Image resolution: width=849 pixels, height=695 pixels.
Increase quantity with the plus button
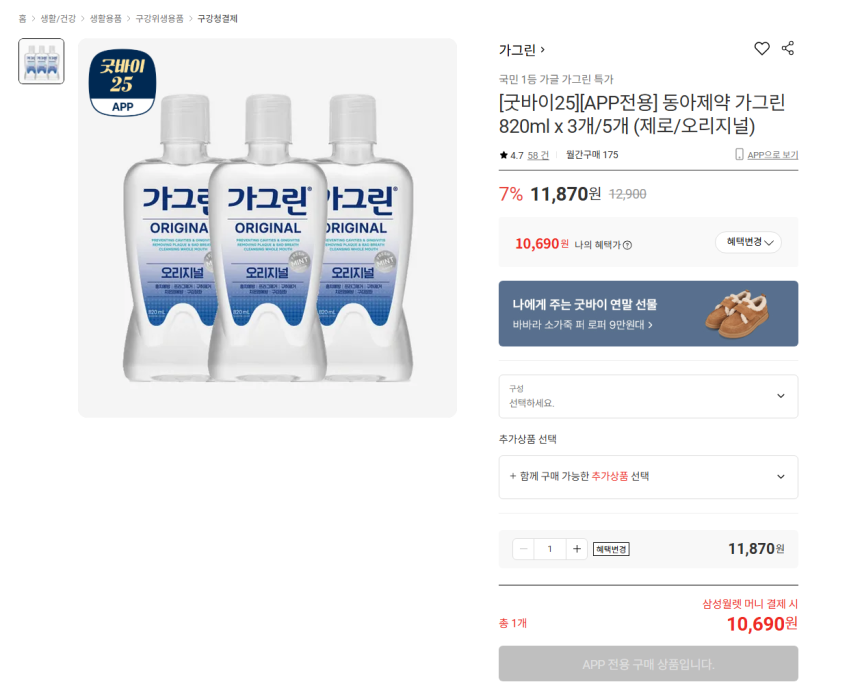click(x=576, y=549)
